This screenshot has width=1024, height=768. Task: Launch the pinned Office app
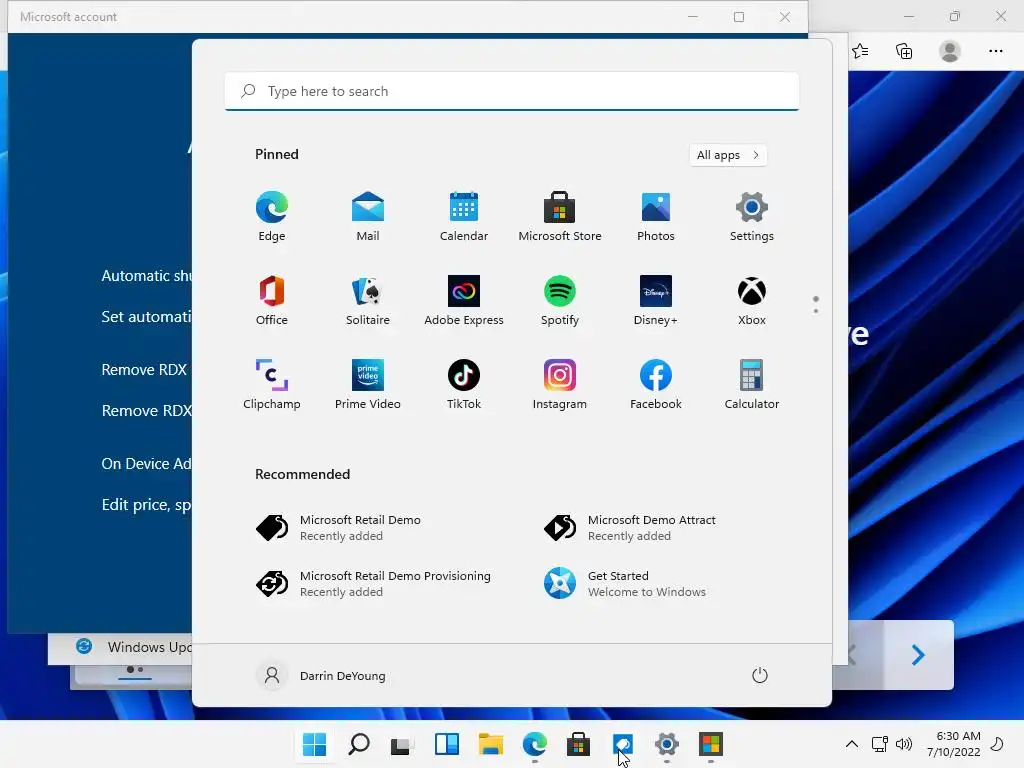tap(272, 300)
